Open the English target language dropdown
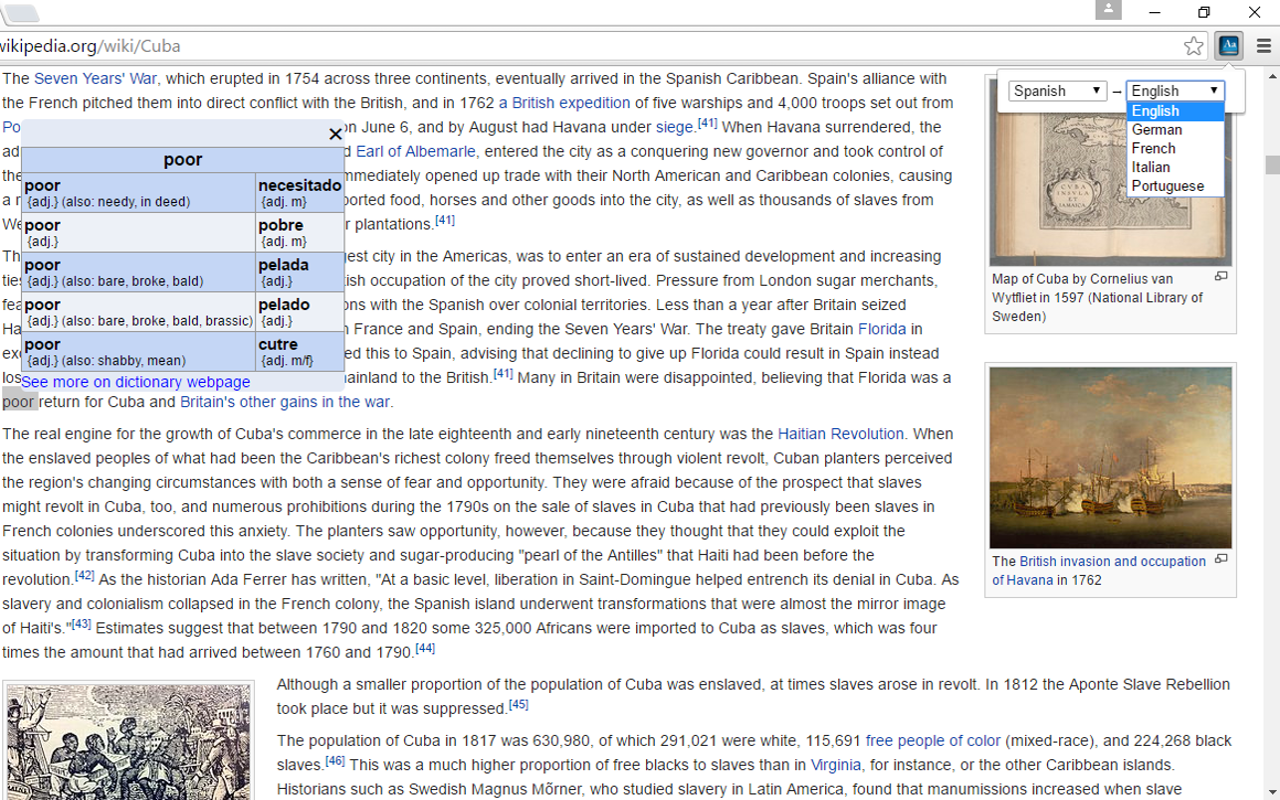 click(x=1175, y=90)
